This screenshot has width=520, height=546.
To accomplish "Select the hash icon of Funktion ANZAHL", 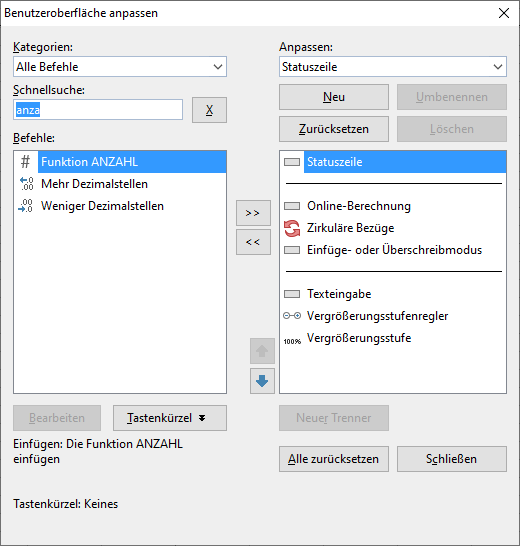I will (x=26, y=162).
